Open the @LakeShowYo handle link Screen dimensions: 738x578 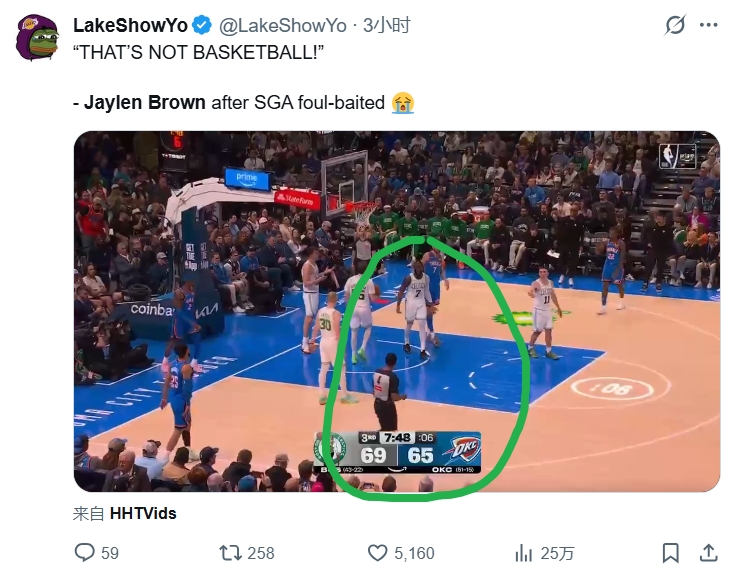(x=283, y=25)
